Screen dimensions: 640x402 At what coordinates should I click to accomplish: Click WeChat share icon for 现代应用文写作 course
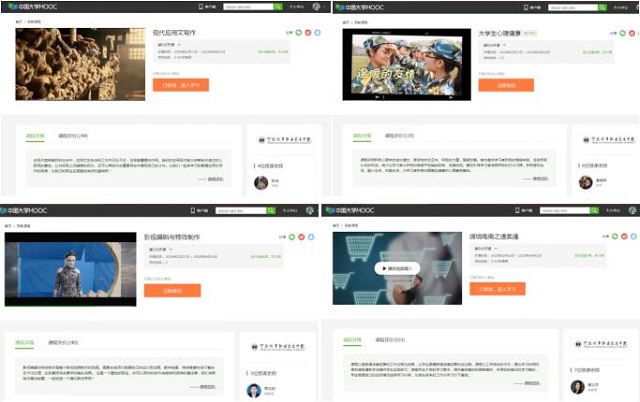pos(297,33)
